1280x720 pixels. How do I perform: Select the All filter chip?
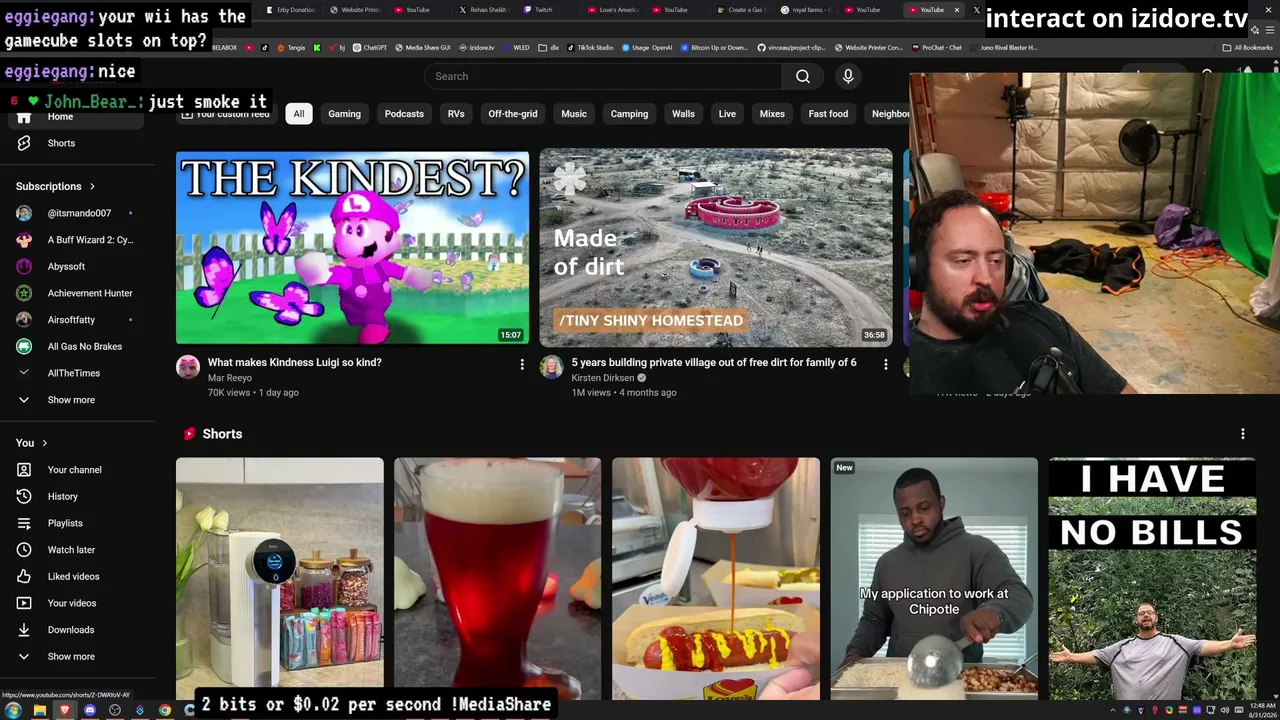(298, 114)
